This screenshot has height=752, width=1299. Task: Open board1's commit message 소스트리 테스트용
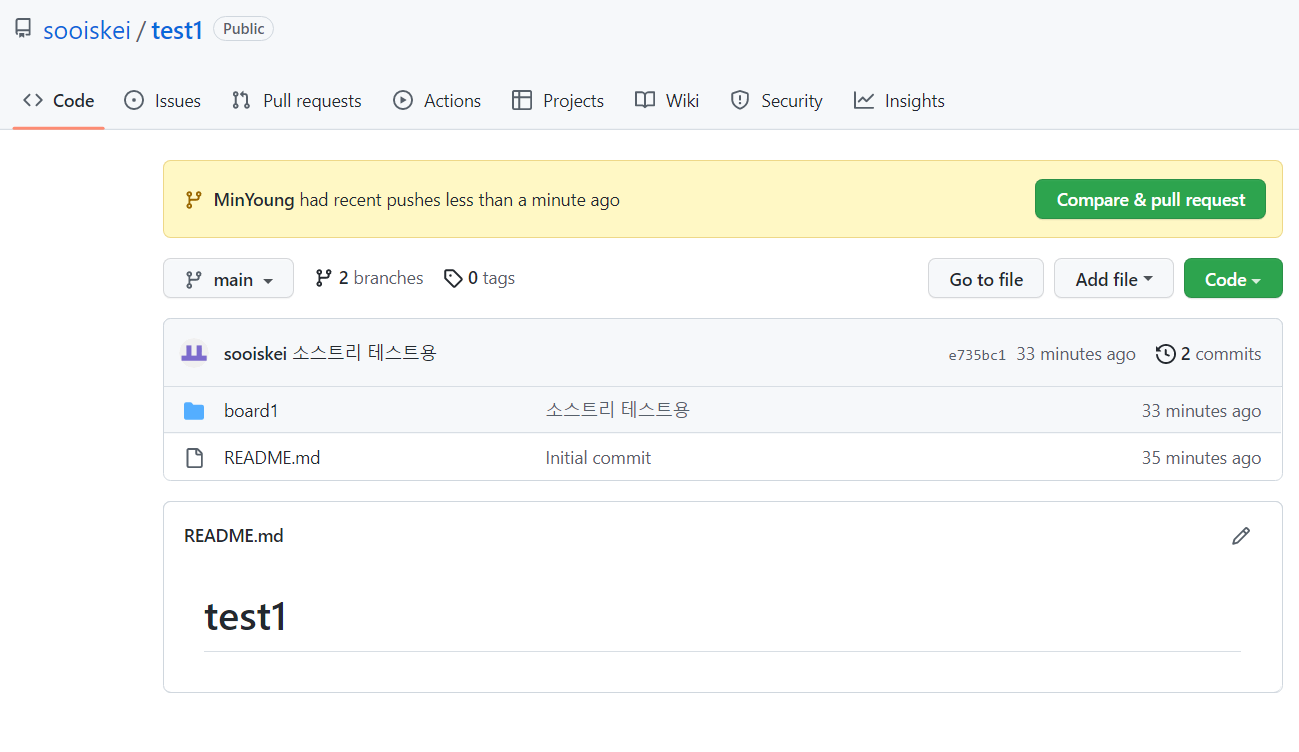click(618, 410)
